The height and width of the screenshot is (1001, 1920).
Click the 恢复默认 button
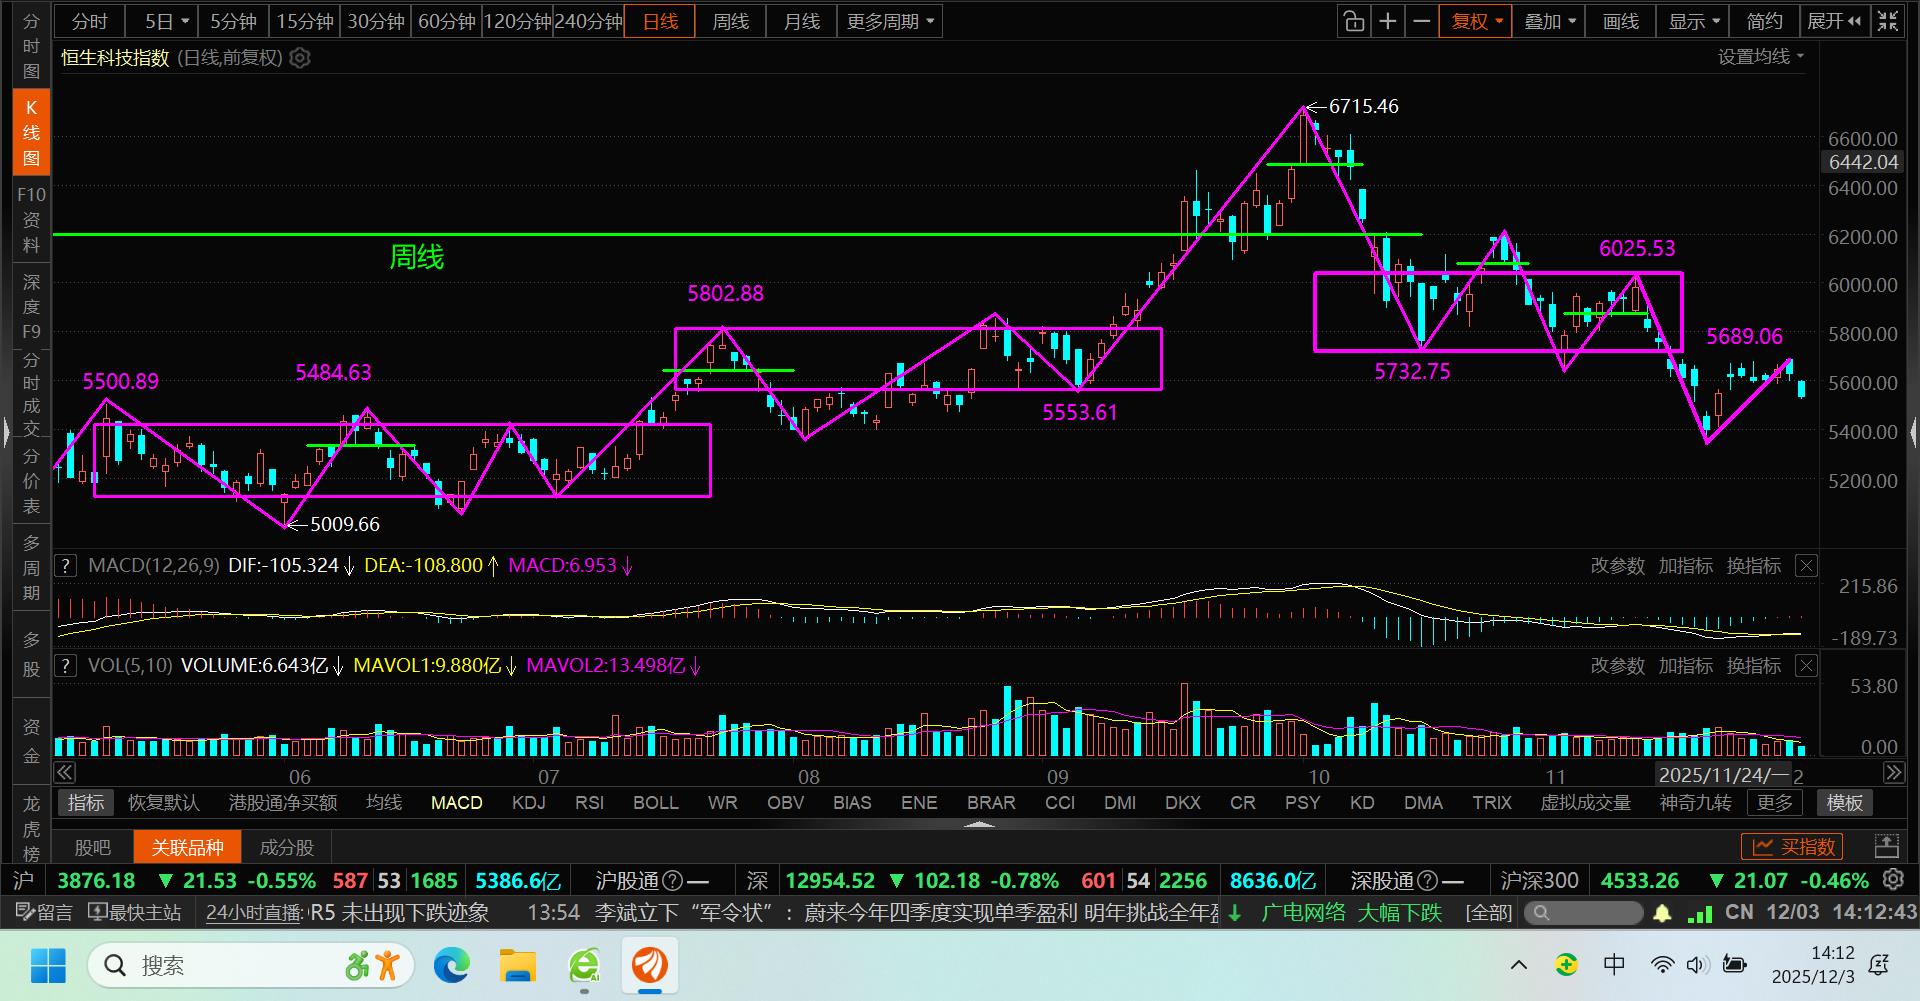(164, 803)
